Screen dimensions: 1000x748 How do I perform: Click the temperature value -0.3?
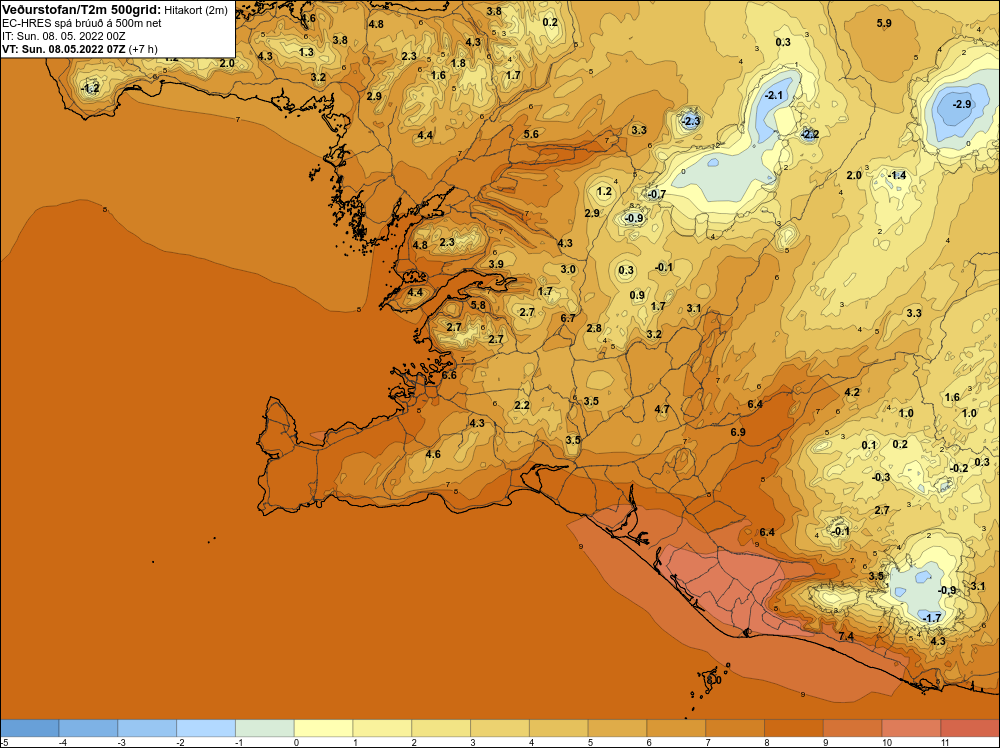[x=881, y=477]
